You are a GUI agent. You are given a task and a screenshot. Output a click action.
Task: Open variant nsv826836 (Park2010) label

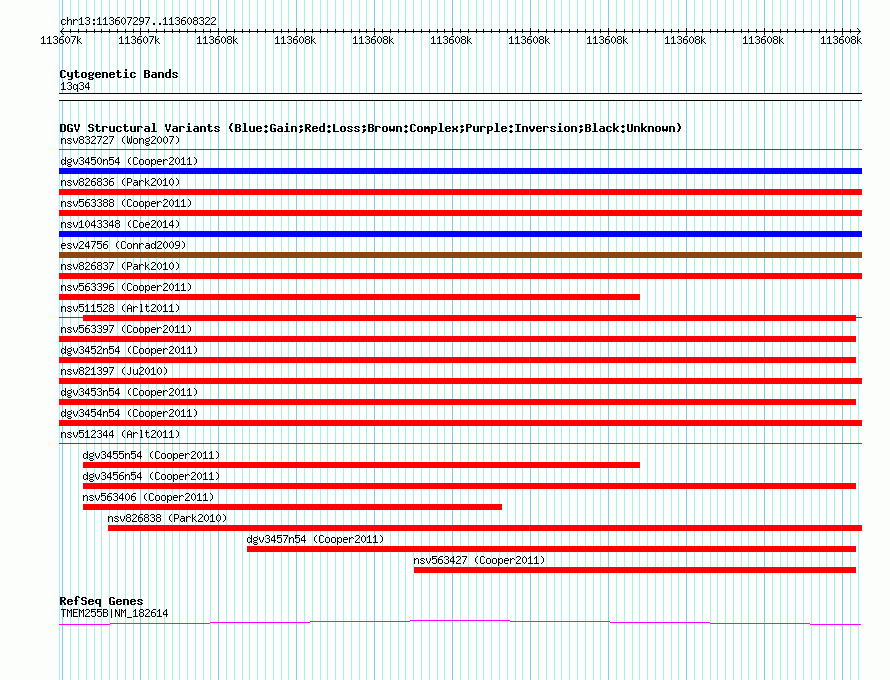click(x=120, y=182)
